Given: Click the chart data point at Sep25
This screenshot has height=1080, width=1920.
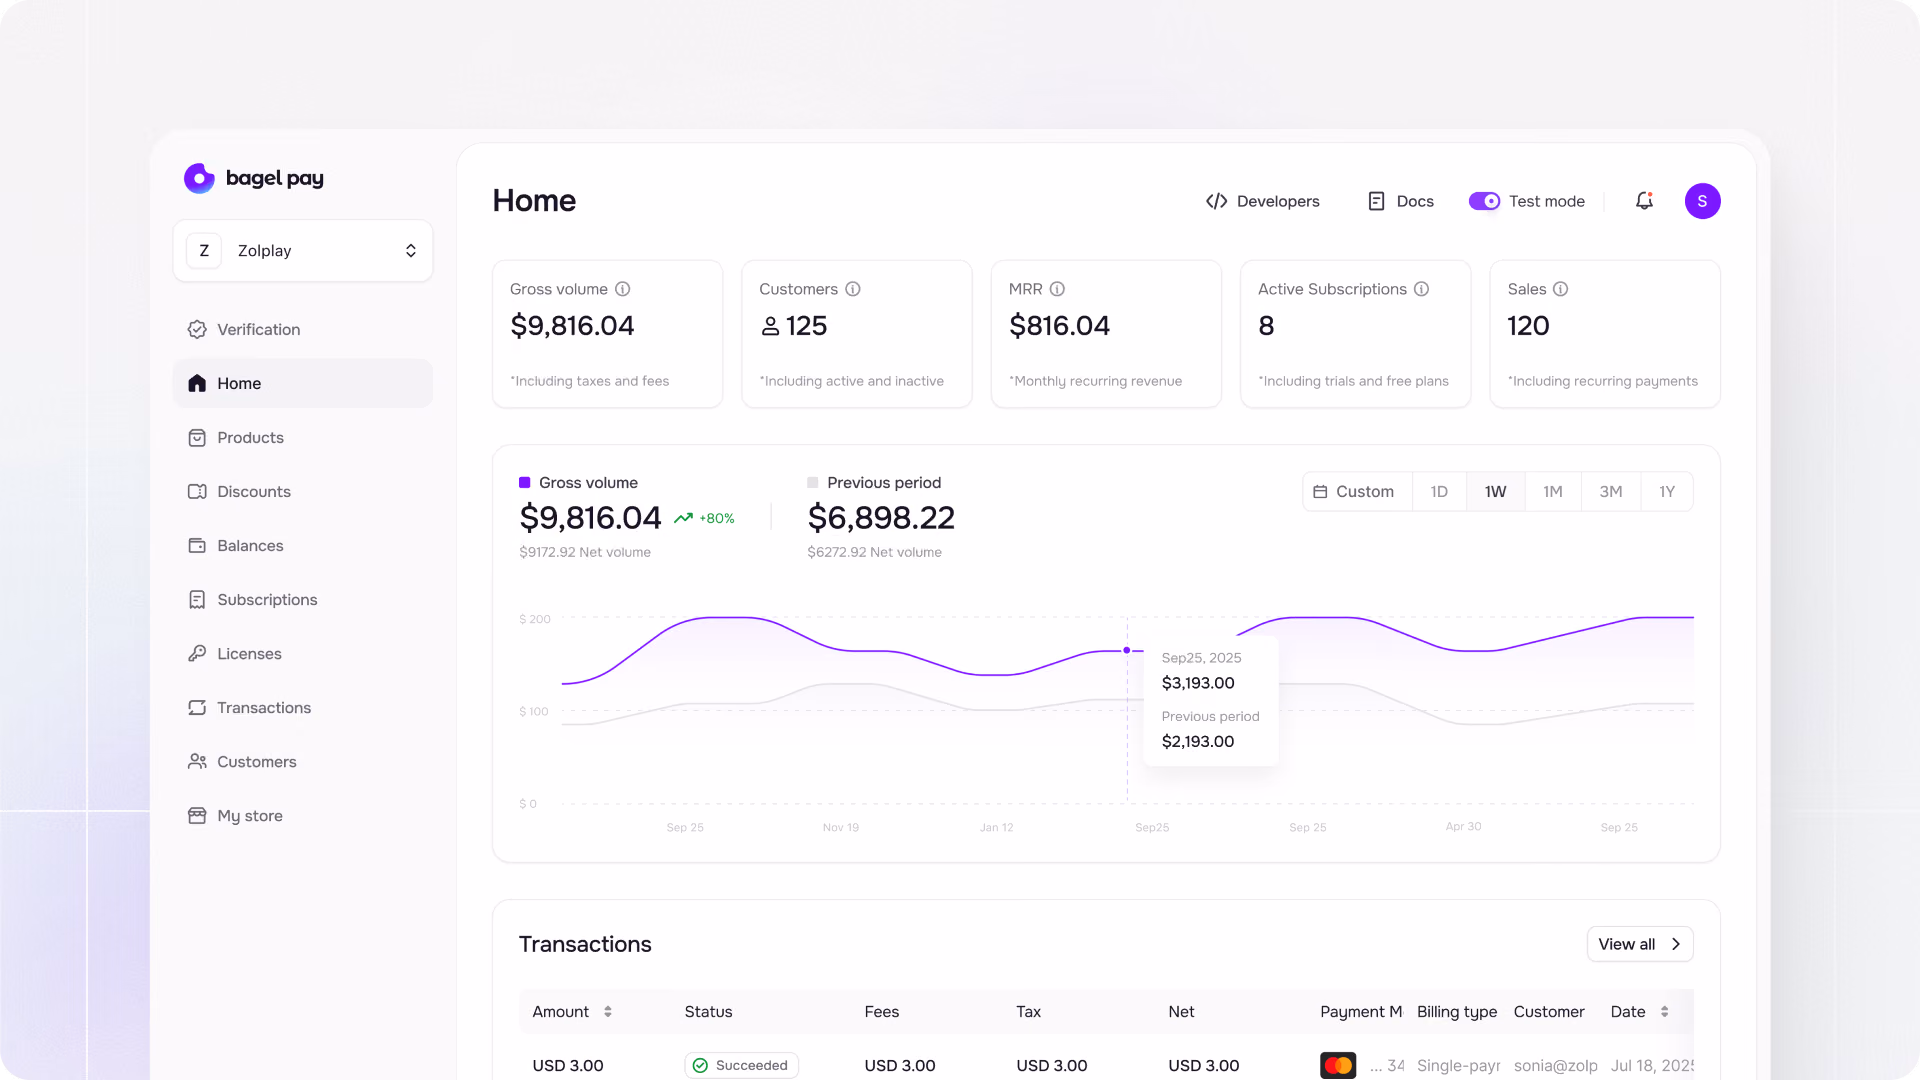Looking at the screenshot, I should (x=1127, y=650).
